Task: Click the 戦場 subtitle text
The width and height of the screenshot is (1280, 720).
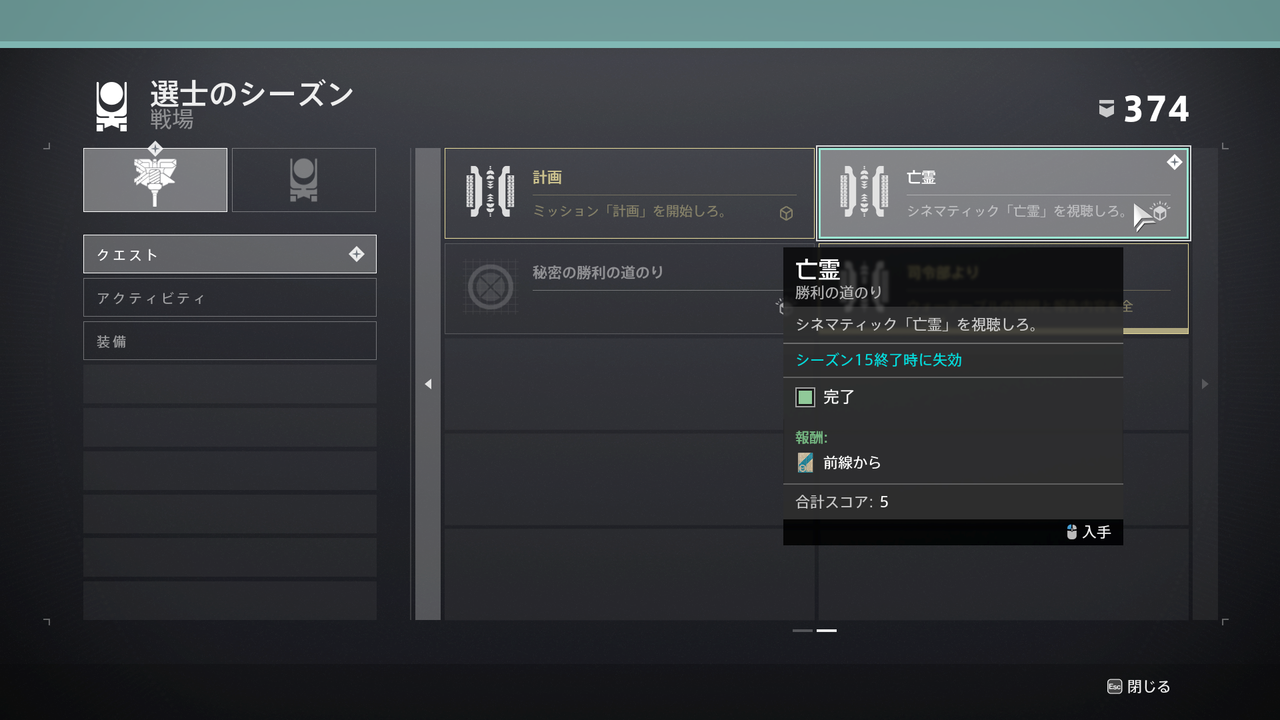Action: (172, 120)
